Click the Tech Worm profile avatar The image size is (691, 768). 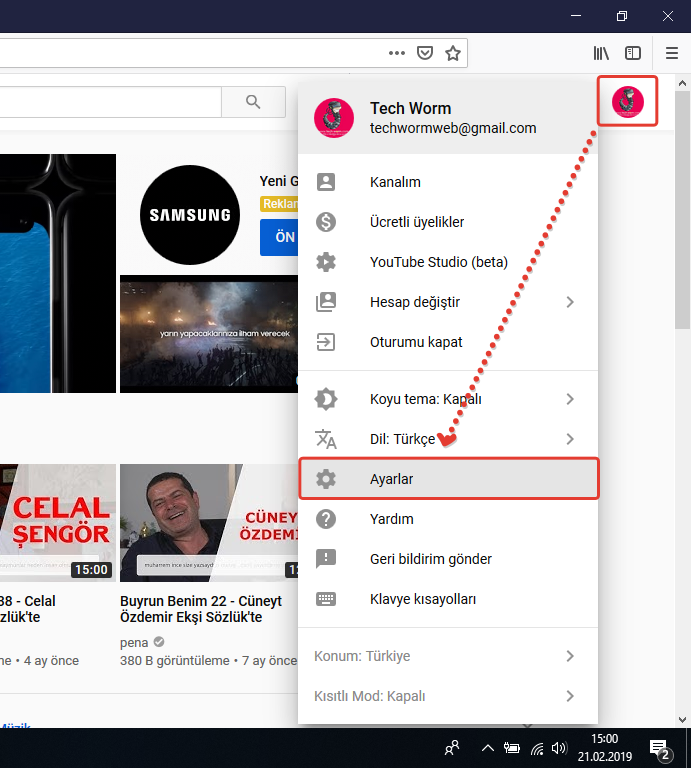pyautogui.click(x=627, y=101)
